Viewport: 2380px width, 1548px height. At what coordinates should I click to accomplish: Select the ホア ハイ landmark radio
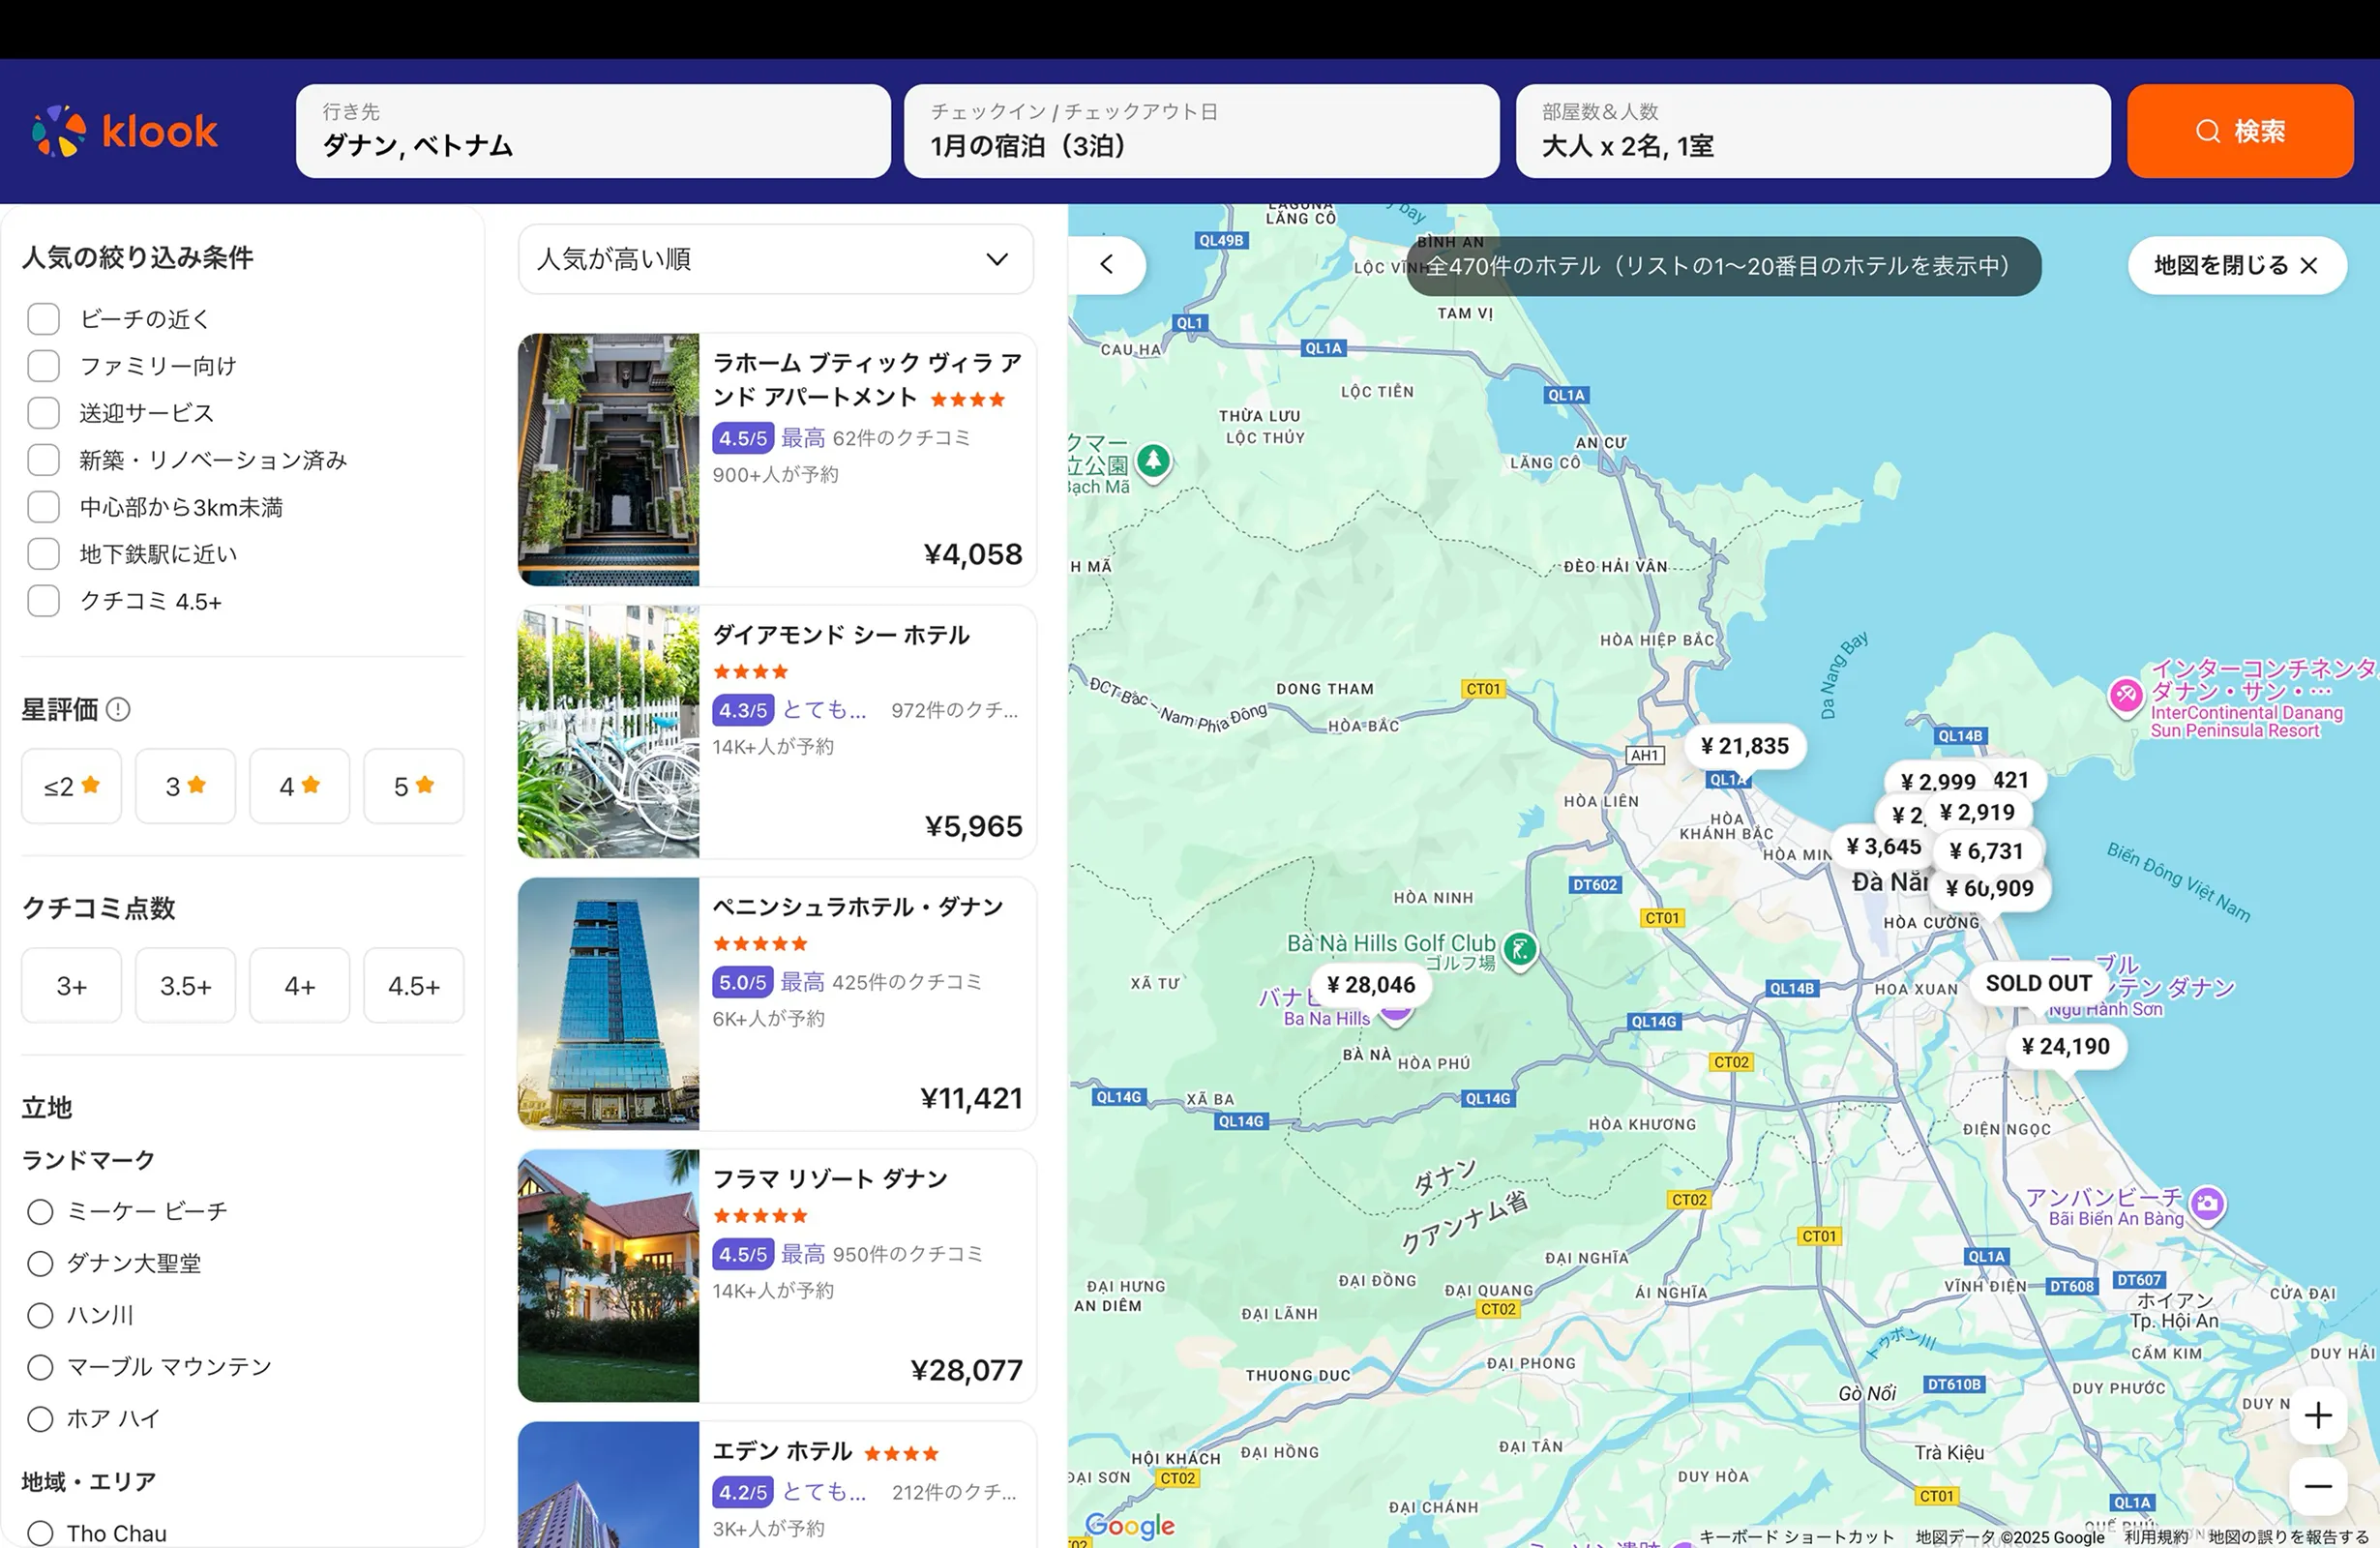pos(40,1419)
